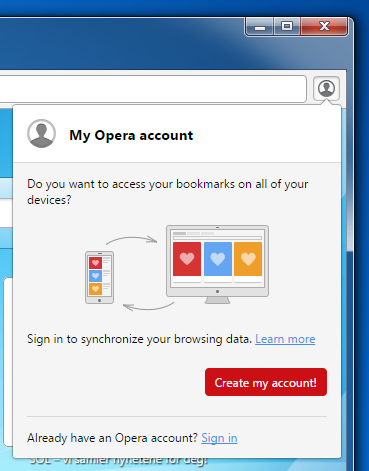Viewport: 369px width, 471px height.
Task: Maximize the browser window
Action: pos(287,26)
